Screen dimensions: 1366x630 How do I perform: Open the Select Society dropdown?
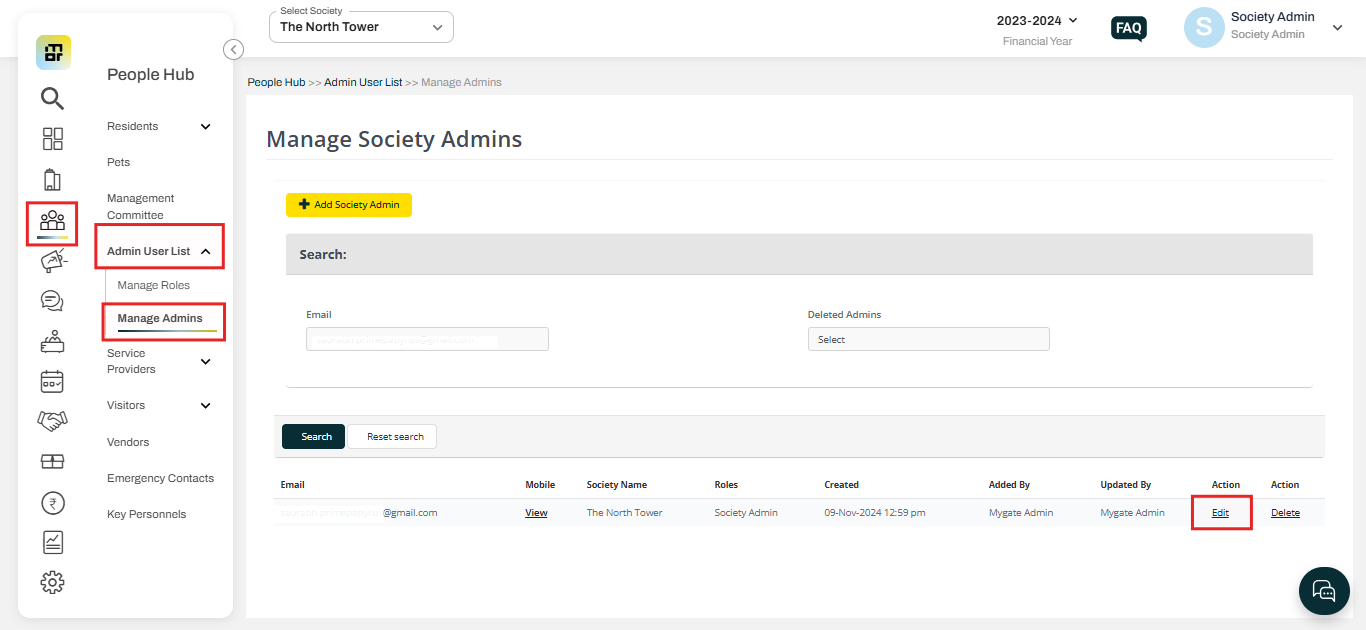[x=361, y=27]
